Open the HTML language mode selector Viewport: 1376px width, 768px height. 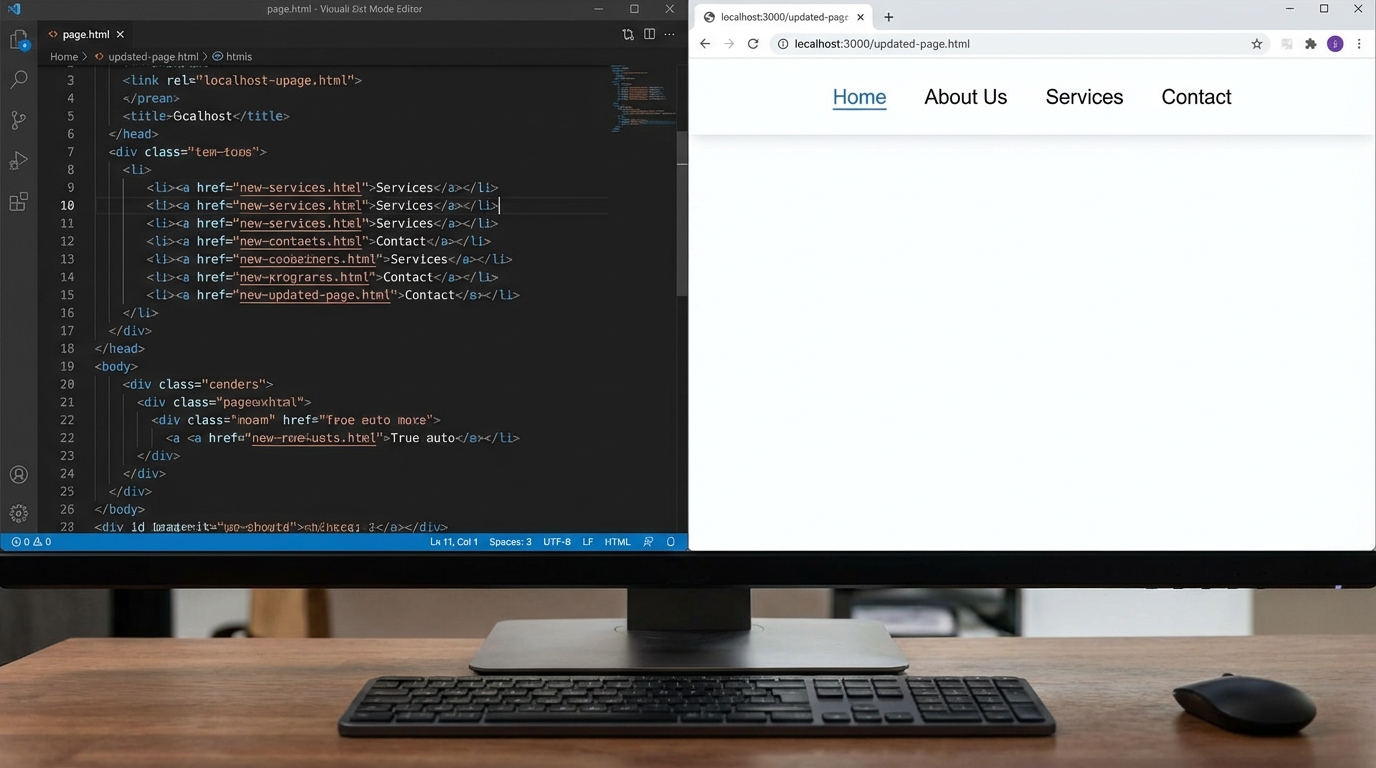point(617,541)
